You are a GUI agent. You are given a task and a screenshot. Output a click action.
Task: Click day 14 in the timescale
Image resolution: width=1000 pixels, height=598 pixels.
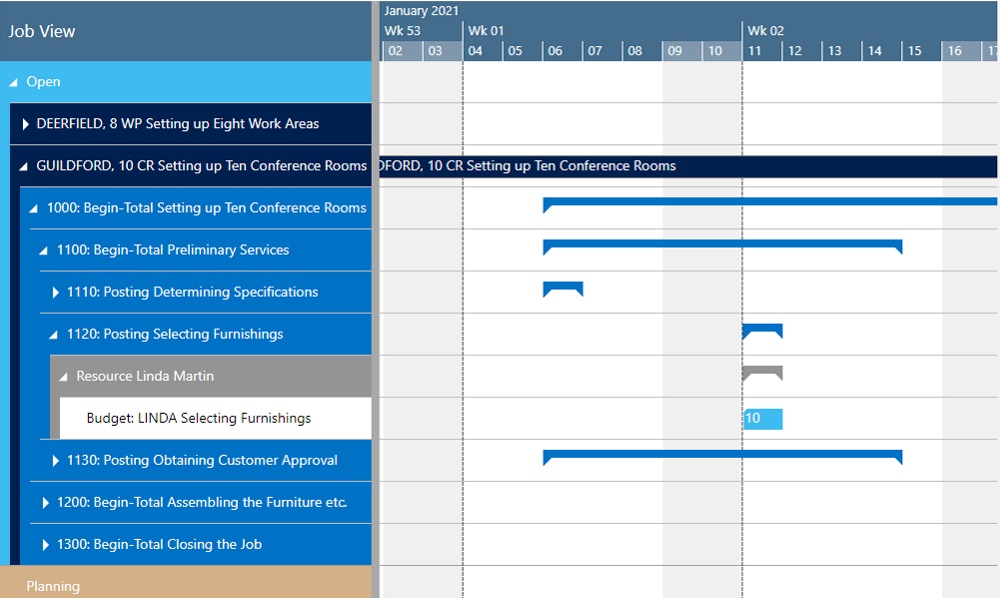coord(882,51)
